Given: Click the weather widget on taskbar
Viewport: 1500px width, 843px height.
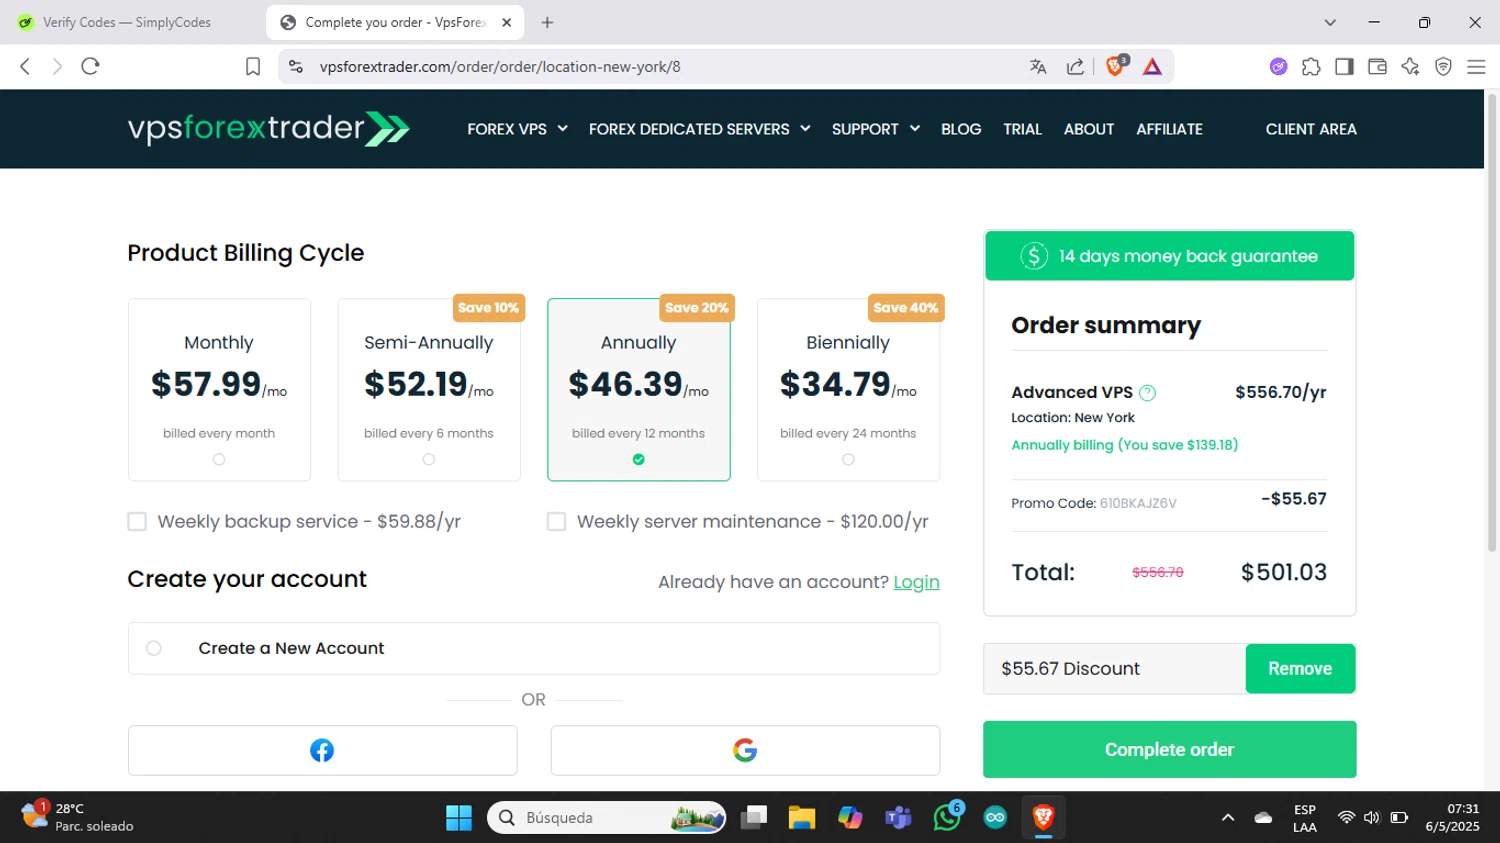Looking at the screenshot, I should (x=78, y=817).
